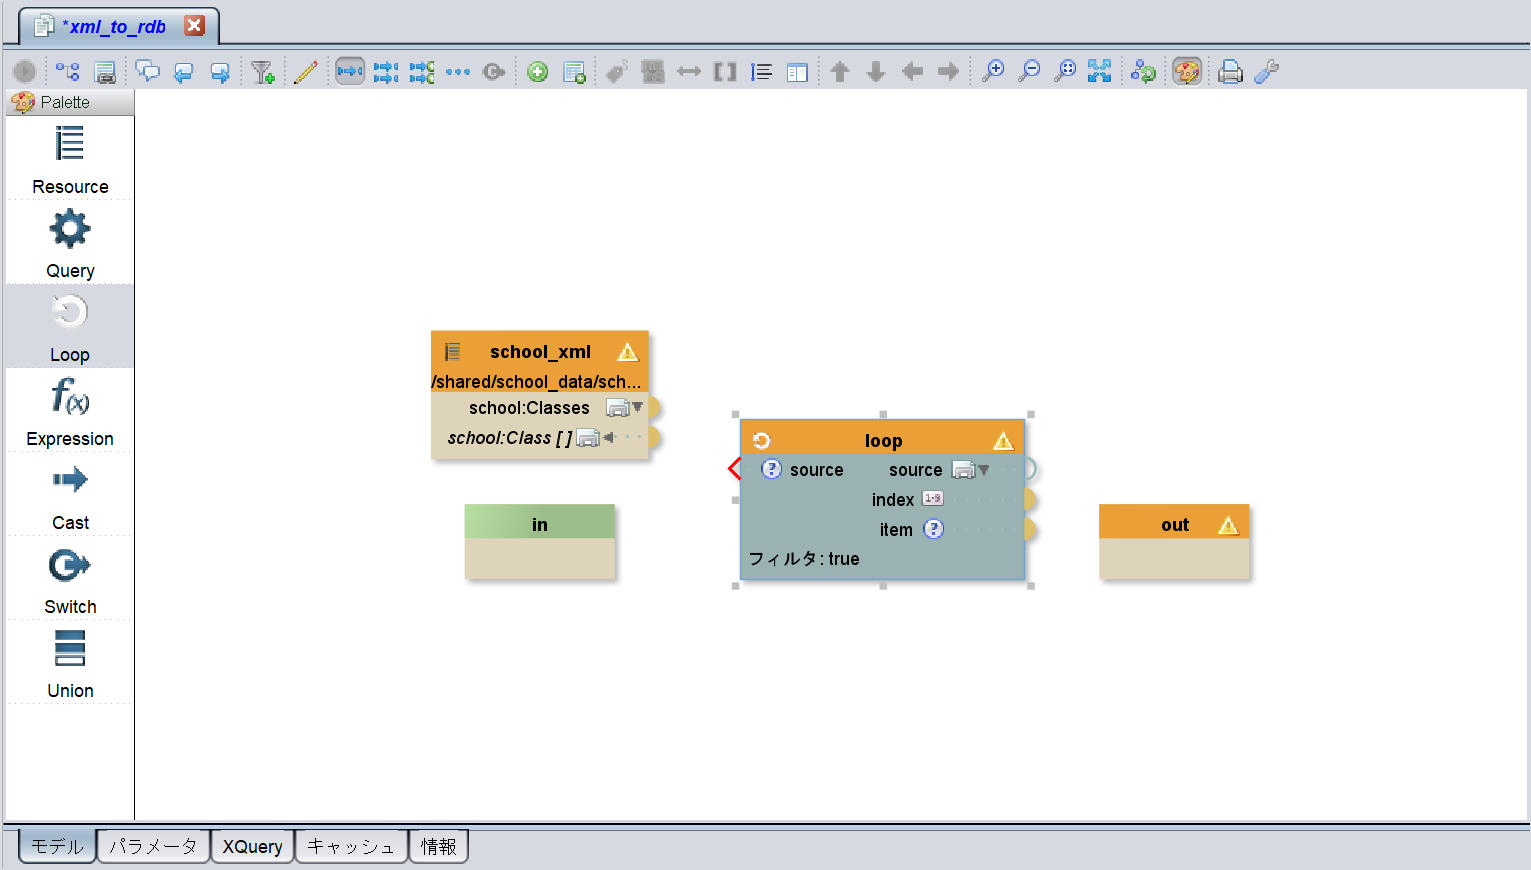This screenshot has width=1531, height=870.
Task: Click the gray switch arrow toolbar icon
Action: [494, 72]
